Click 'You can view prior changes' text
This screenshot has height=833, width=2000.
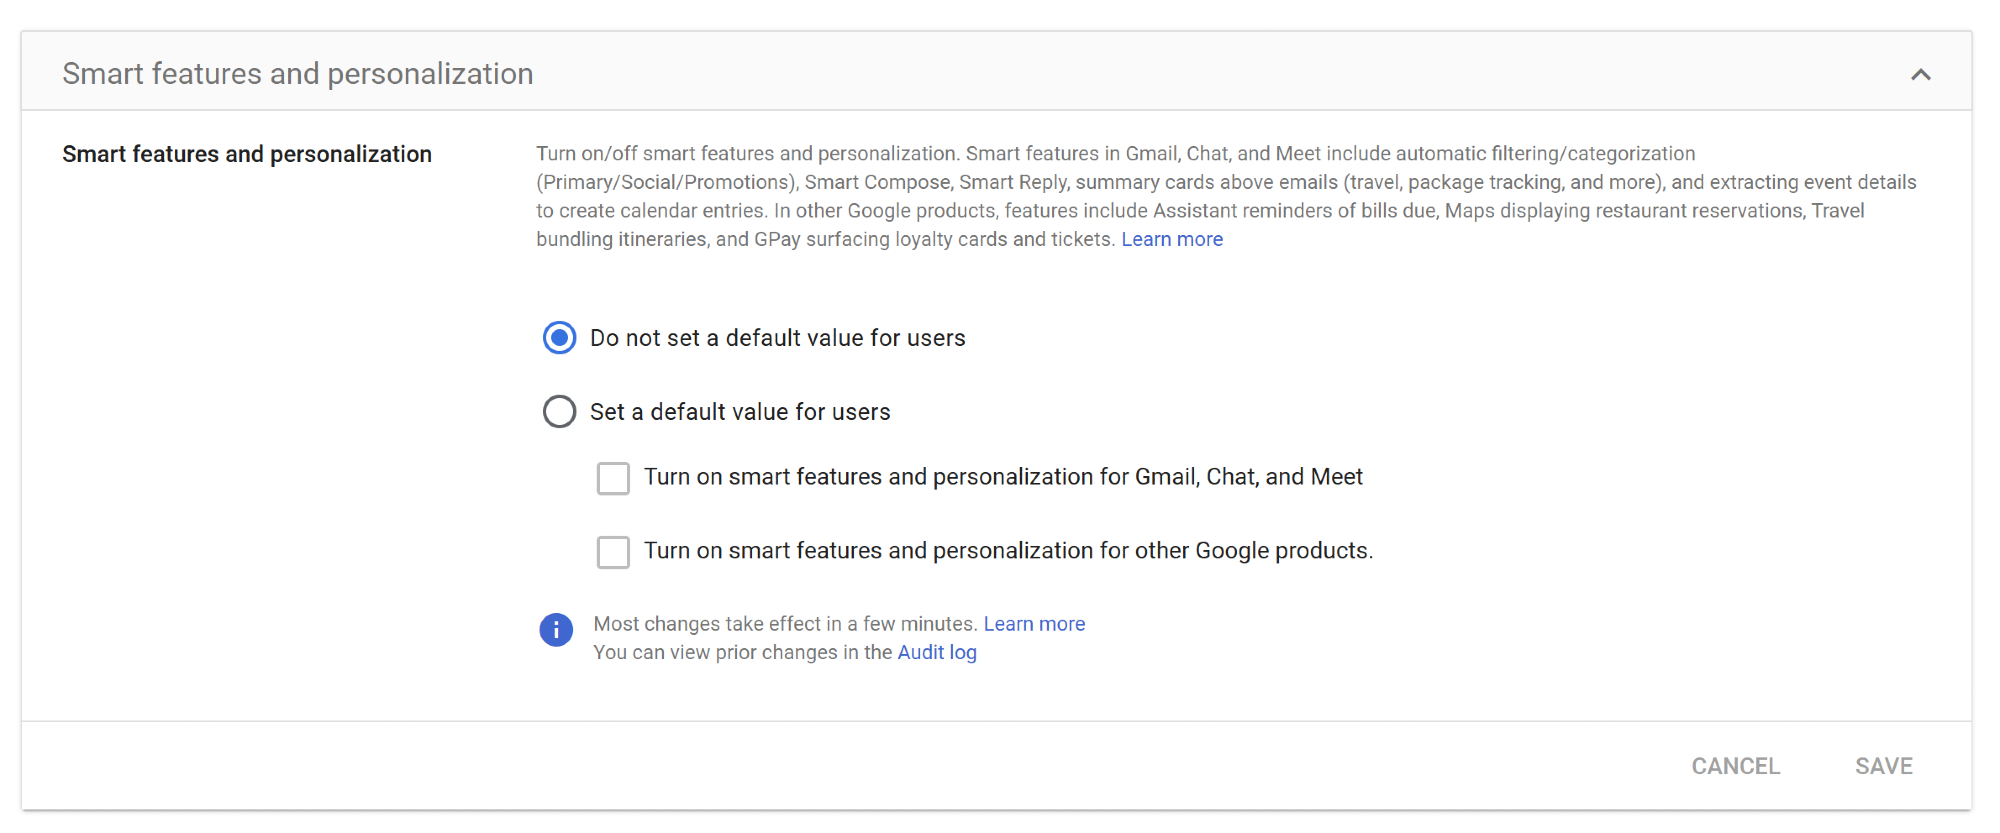742,653
